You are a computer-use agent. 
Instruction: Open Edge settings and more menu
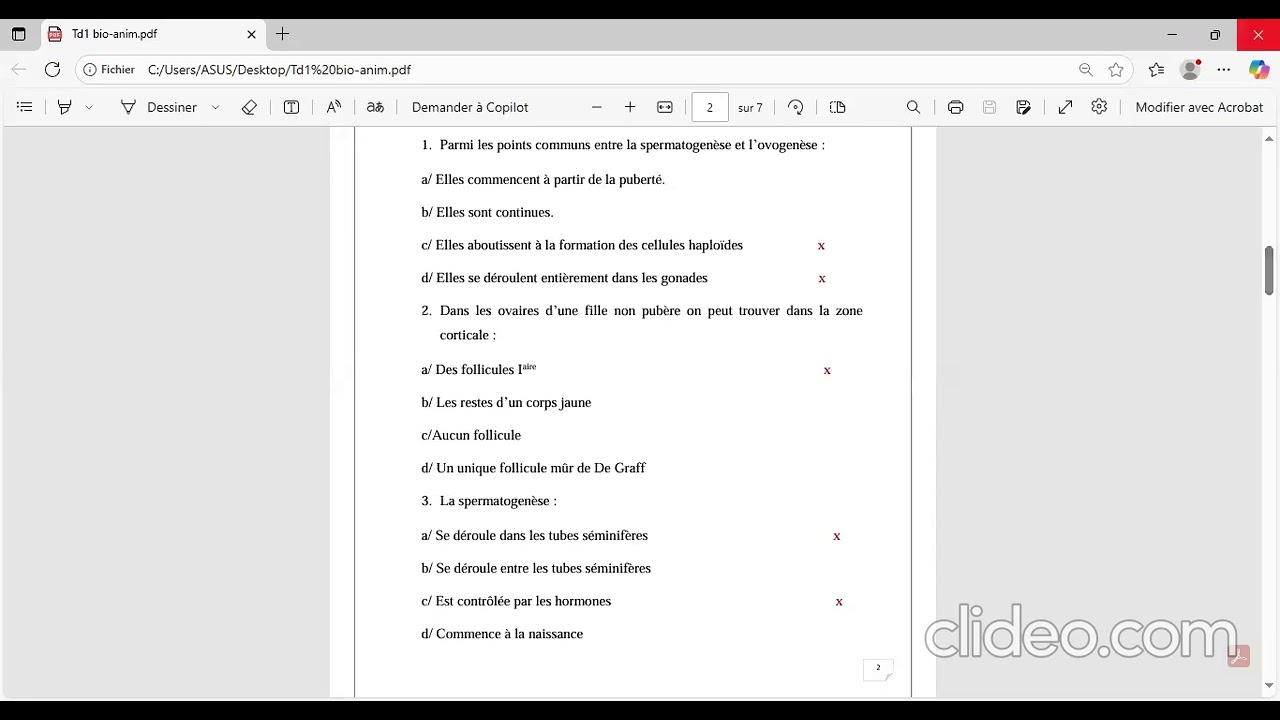click(1224, 70)
